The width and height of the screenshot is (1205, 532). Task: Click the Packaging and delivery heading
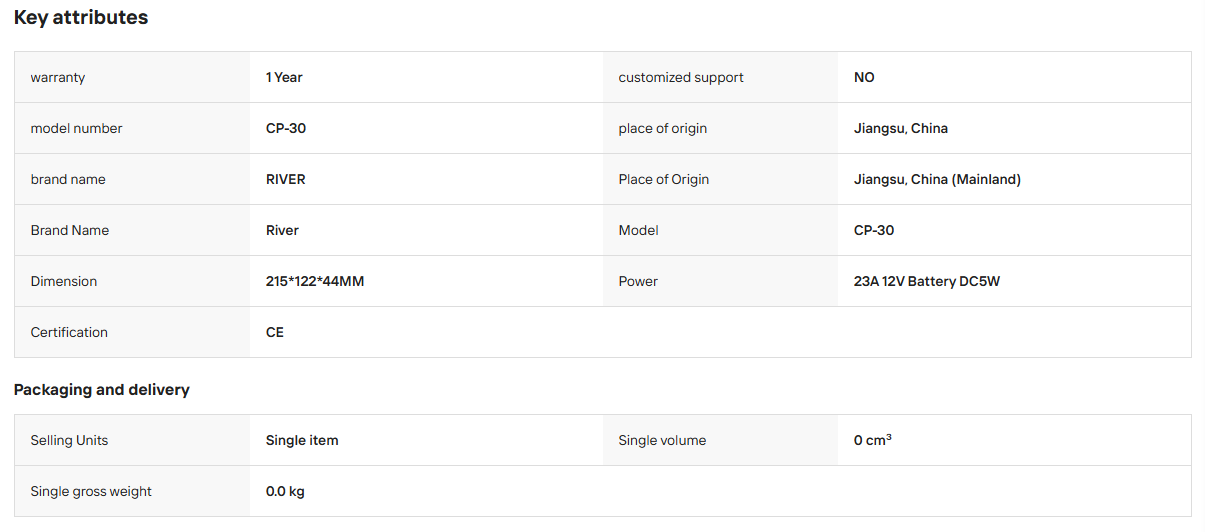102,390
